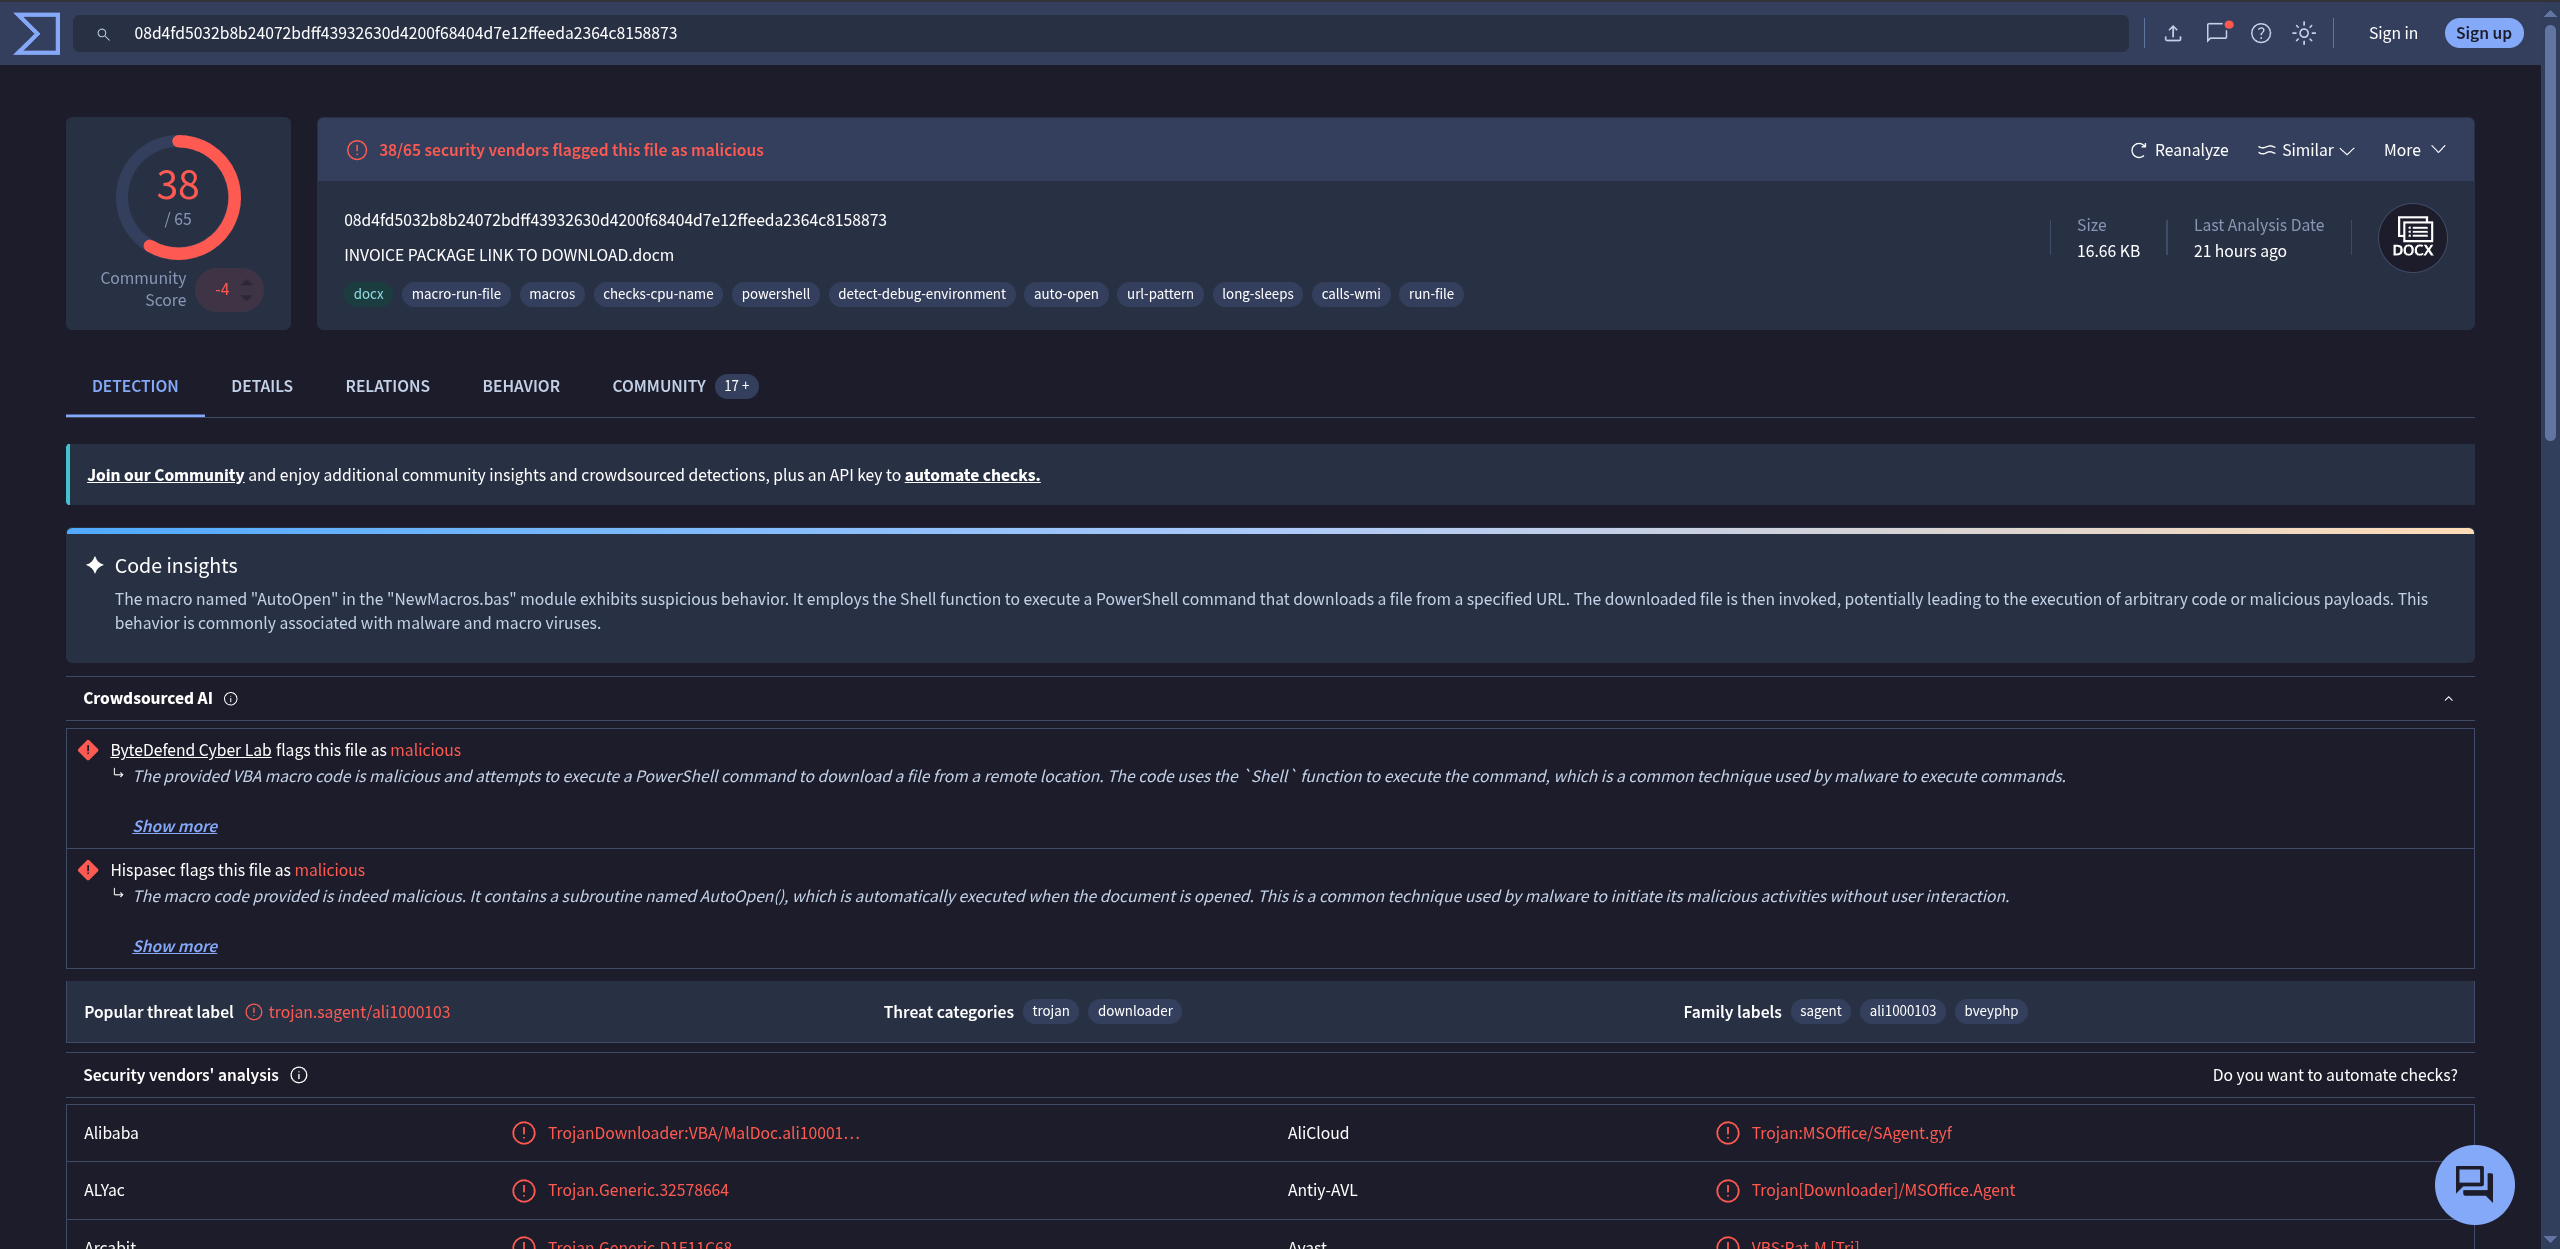
Task: Click the Trojan.Generic.32578664 detection result
Action: coord(638,1190)
